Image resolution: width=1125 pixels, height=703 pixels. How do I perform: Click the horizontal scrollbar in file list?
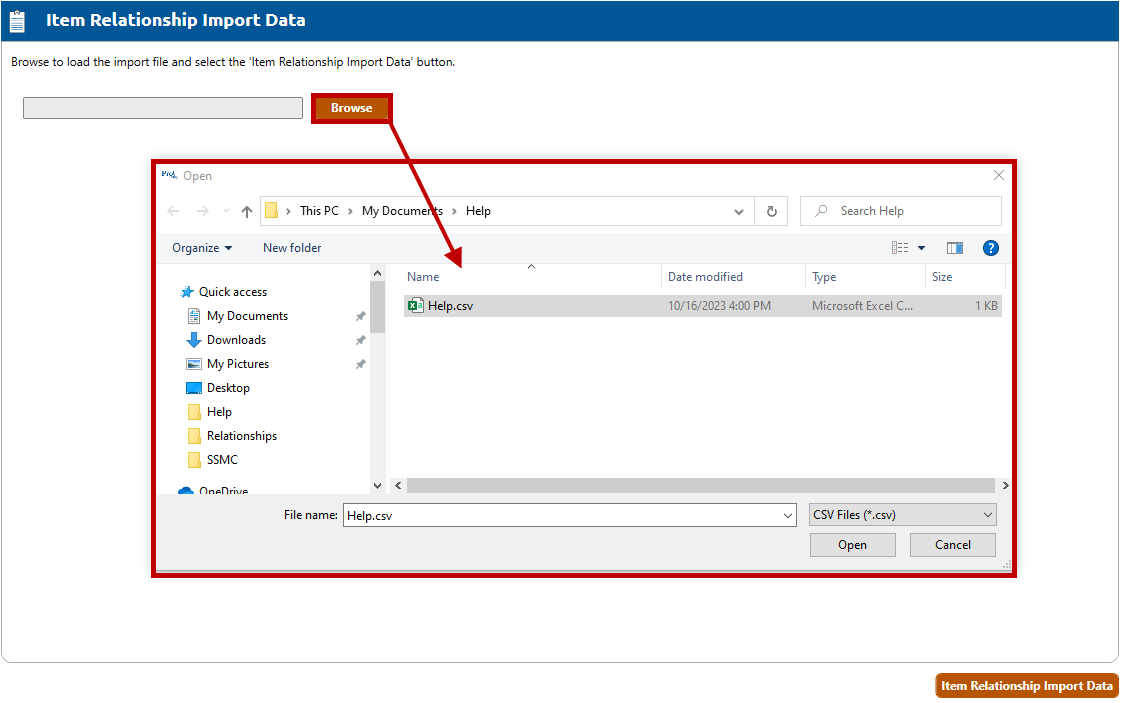click(x=700, y=485)
